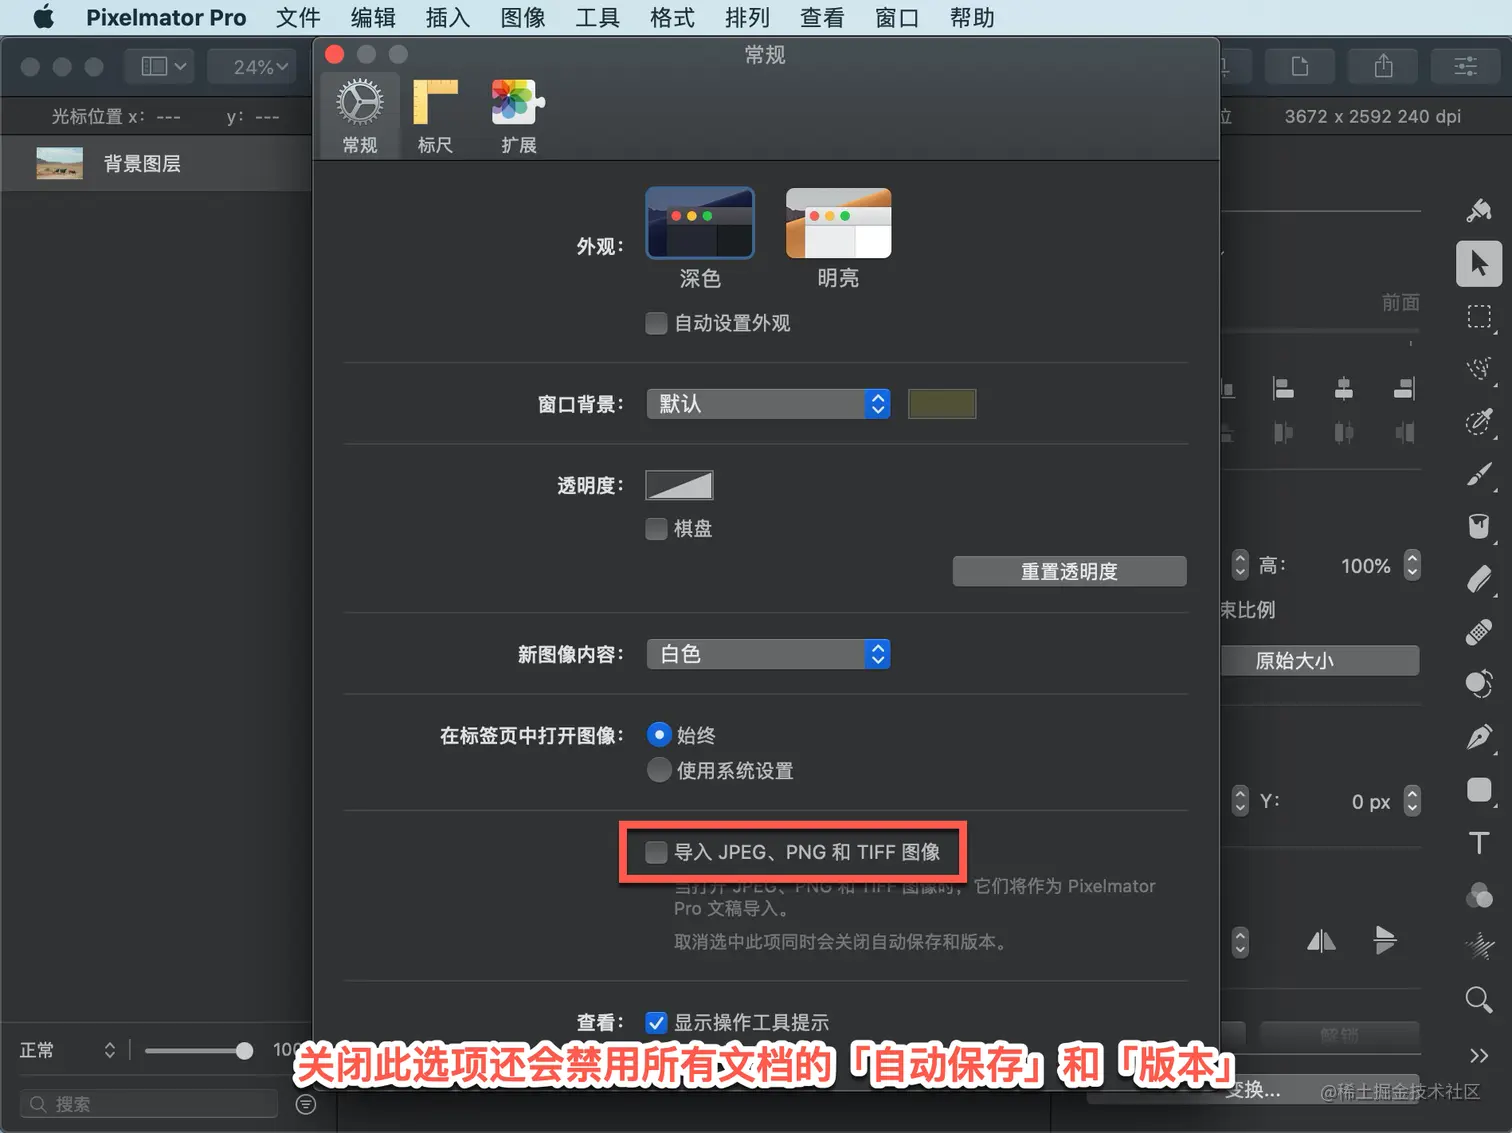Open the File menu
The height and width of the screenshot is (1133, 1512).
click(298, 18)
